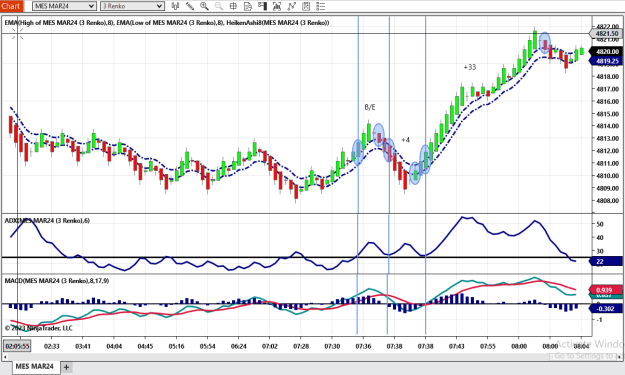The height and width of the screenshot is (375, 625).
Task: Click the black 4820.00 current price marker
Action: tap(607, 51)
